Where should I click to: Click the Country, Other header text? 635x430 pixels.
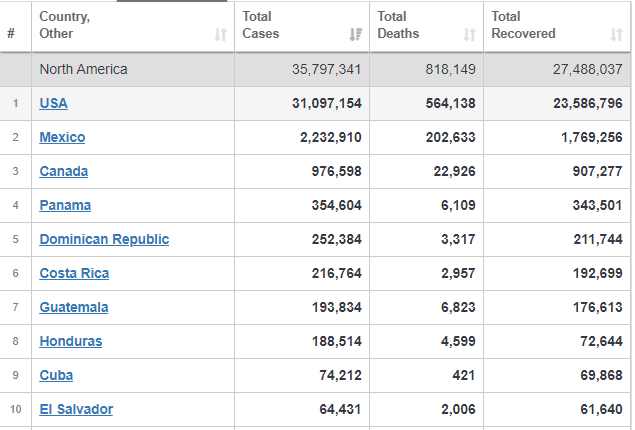click(x=64, y=25)
